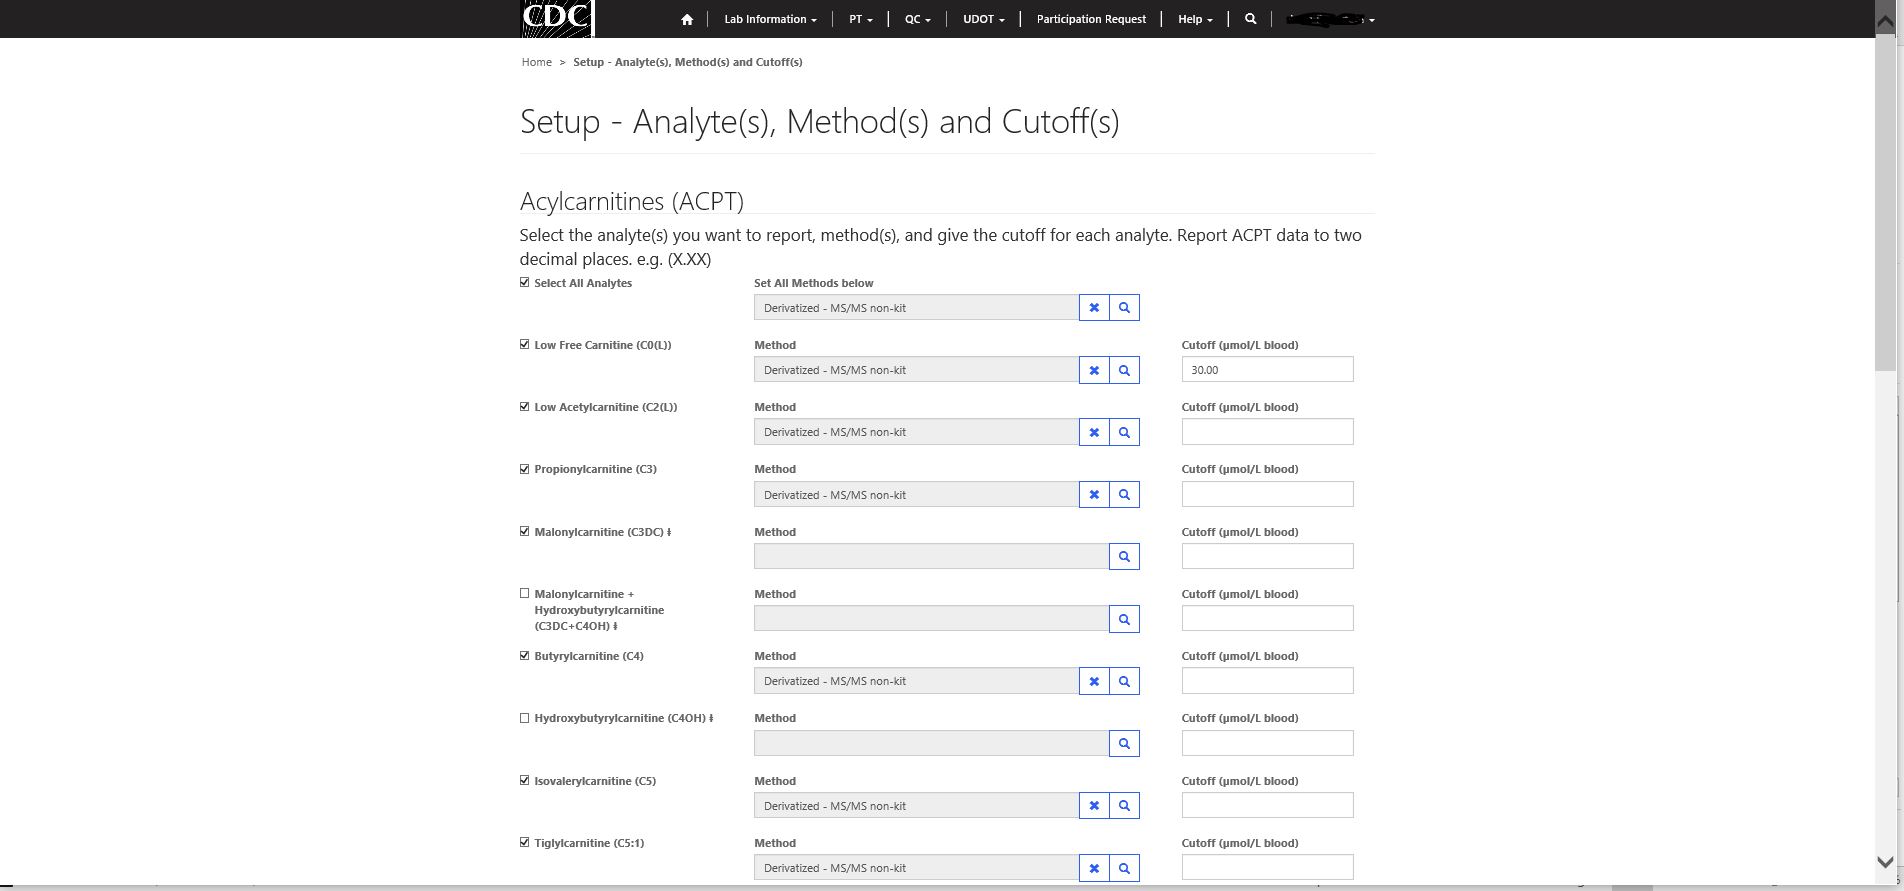The height and width of the screenshot is (891, 1904).
Task: Open the Help menu
Action: pyautogui.click(x=1194, y=19)
